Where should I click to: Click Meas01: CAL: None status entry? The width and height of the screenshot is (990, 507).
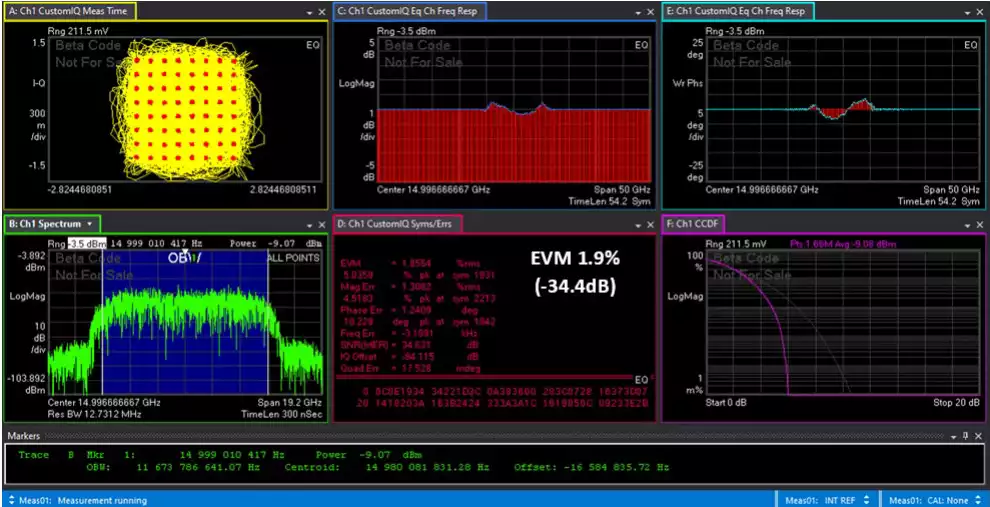pyautogui.click(x=927, y=500)
